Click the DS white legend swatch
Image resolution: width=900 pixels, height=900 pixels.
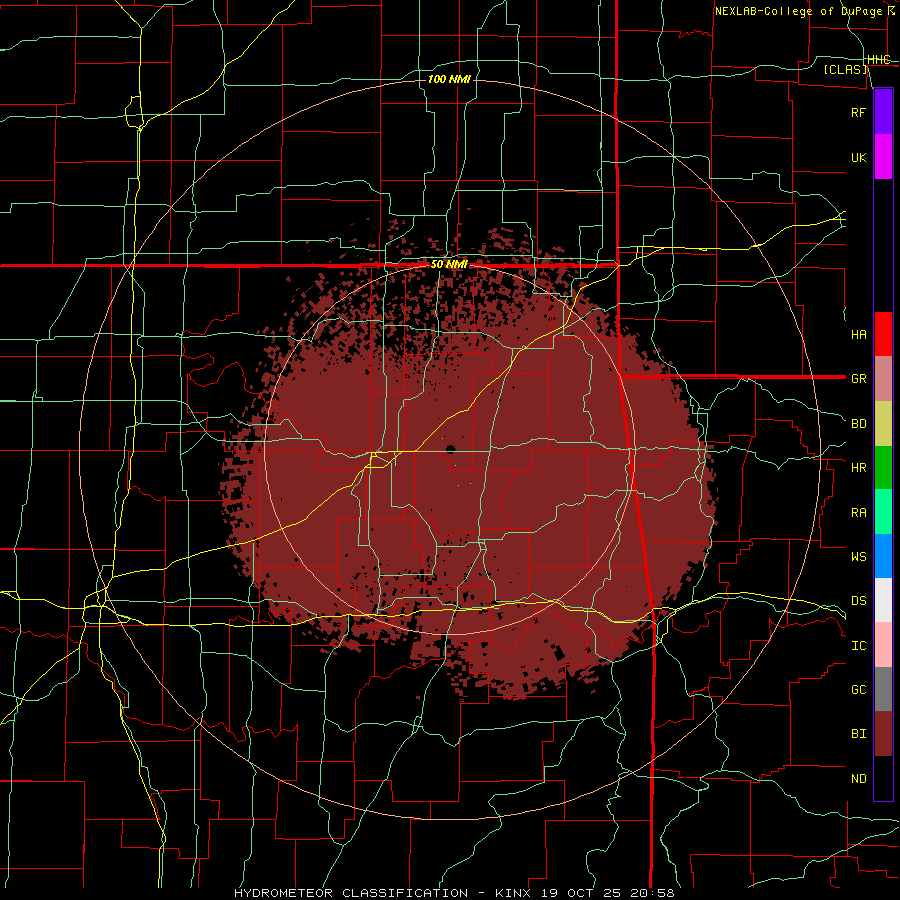coord(883,600)
